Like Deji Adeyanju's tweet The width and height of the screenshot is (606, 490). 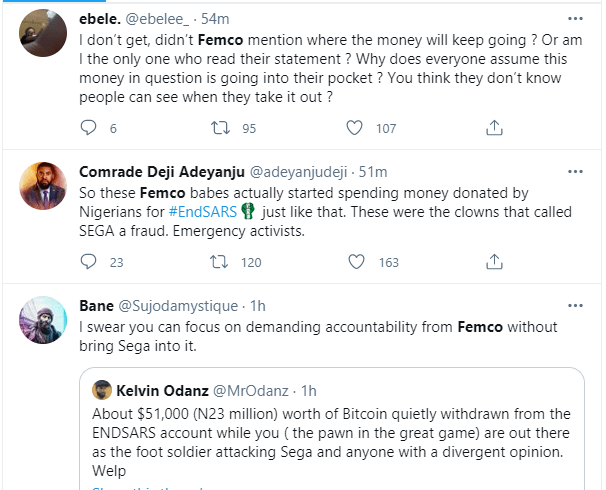tap(355, 262)
